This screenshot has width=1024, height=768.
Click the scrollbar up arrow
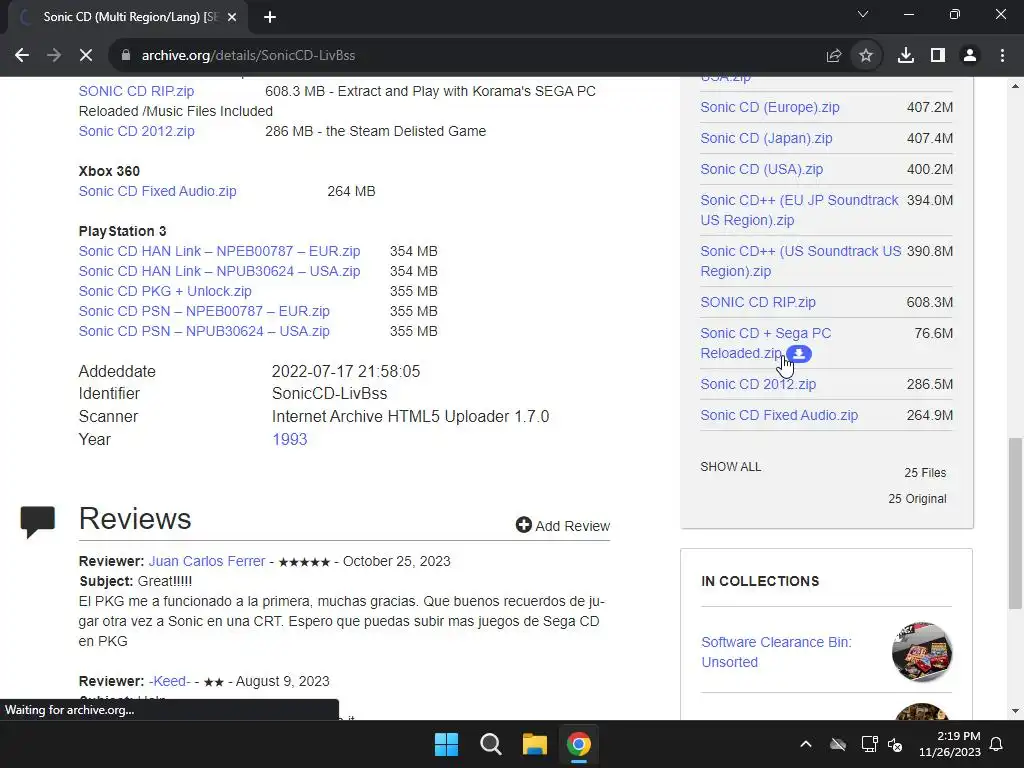(x=1016, y=86)
